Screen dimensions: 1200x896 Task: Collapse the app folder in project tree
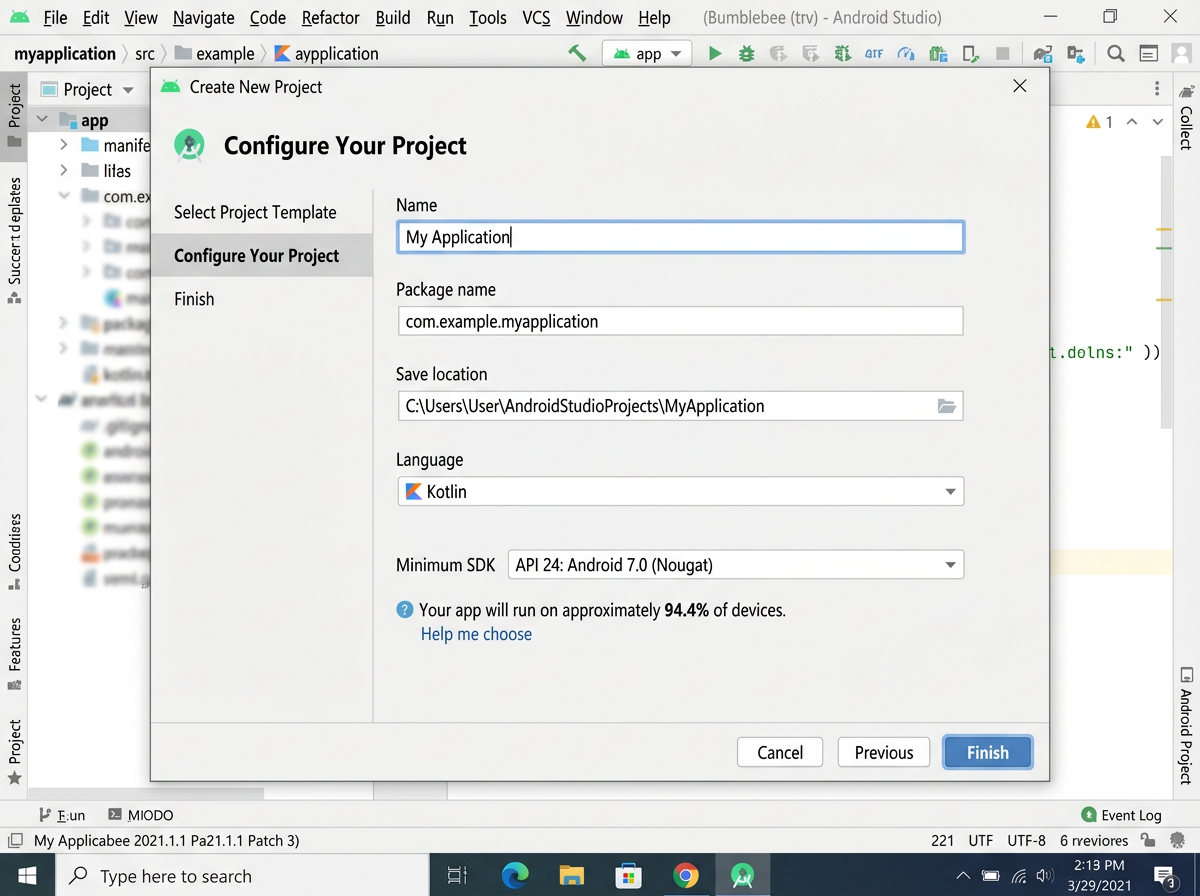click(43, 120)
